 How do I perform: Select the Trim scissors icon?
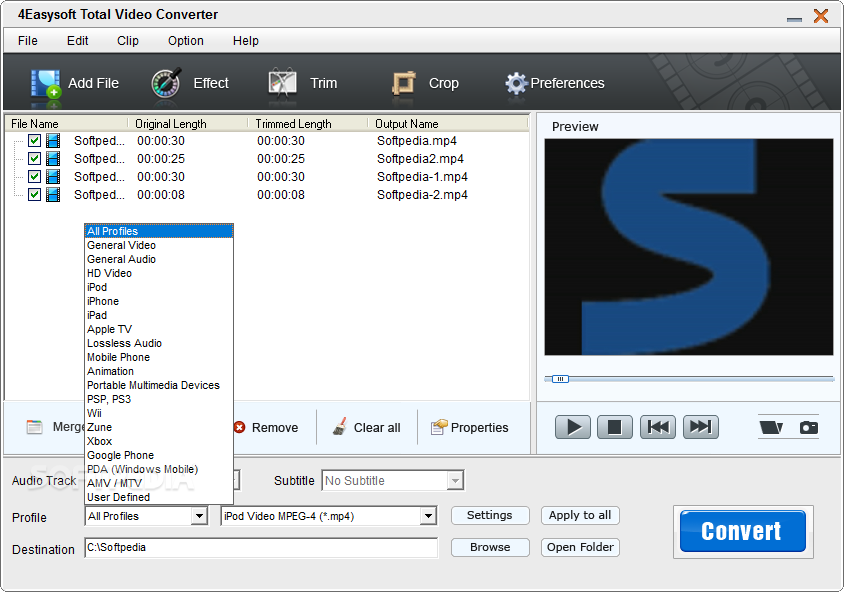282,83
